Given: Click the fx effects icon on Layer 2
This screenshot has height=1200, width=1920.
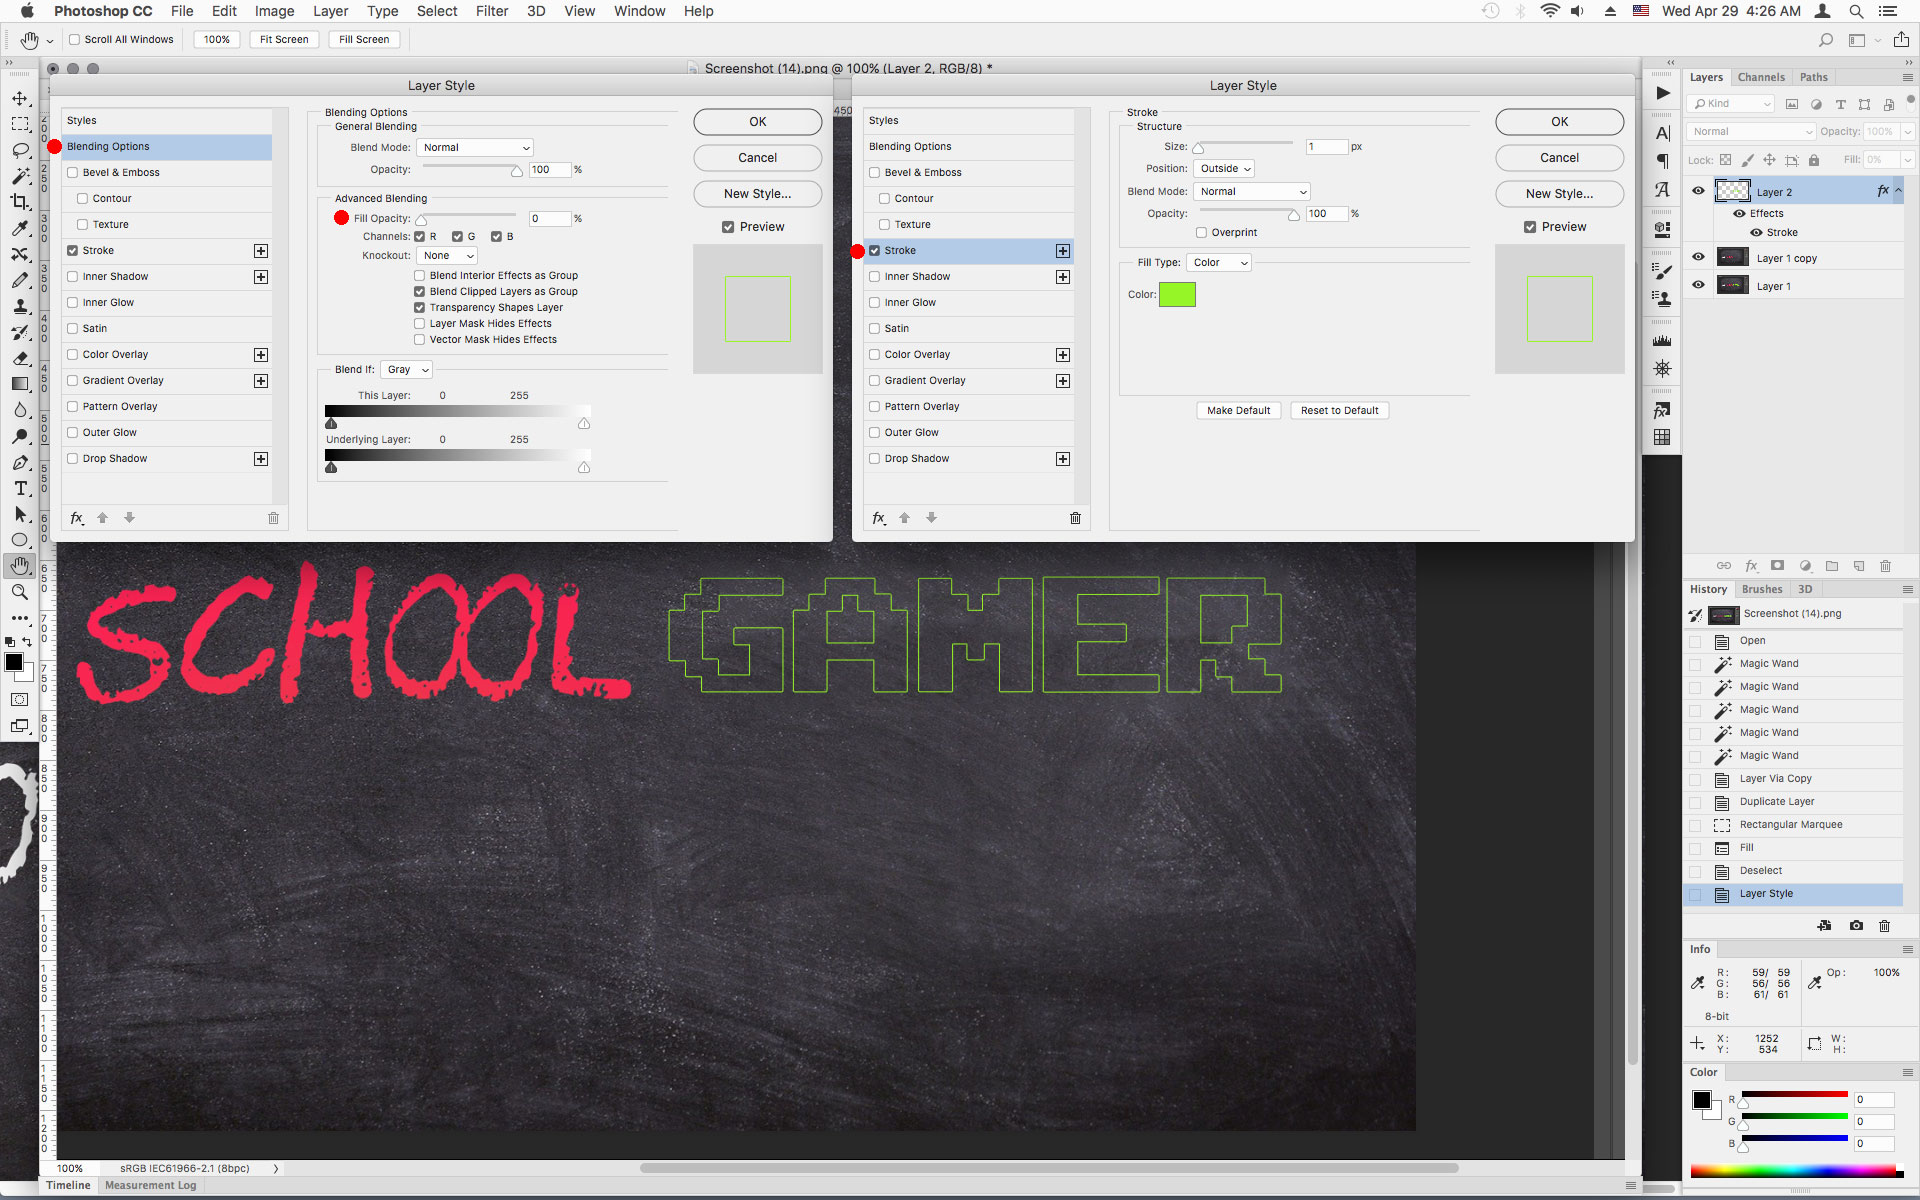Looking at the screenshot, I should point(1883,191).
